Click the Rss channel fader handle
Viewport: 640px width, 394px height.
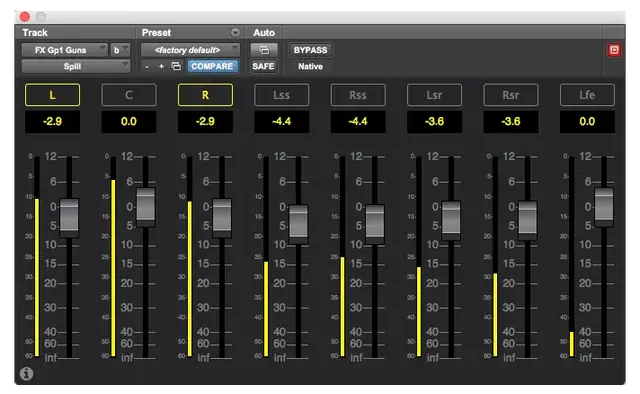tap(375, 224)
